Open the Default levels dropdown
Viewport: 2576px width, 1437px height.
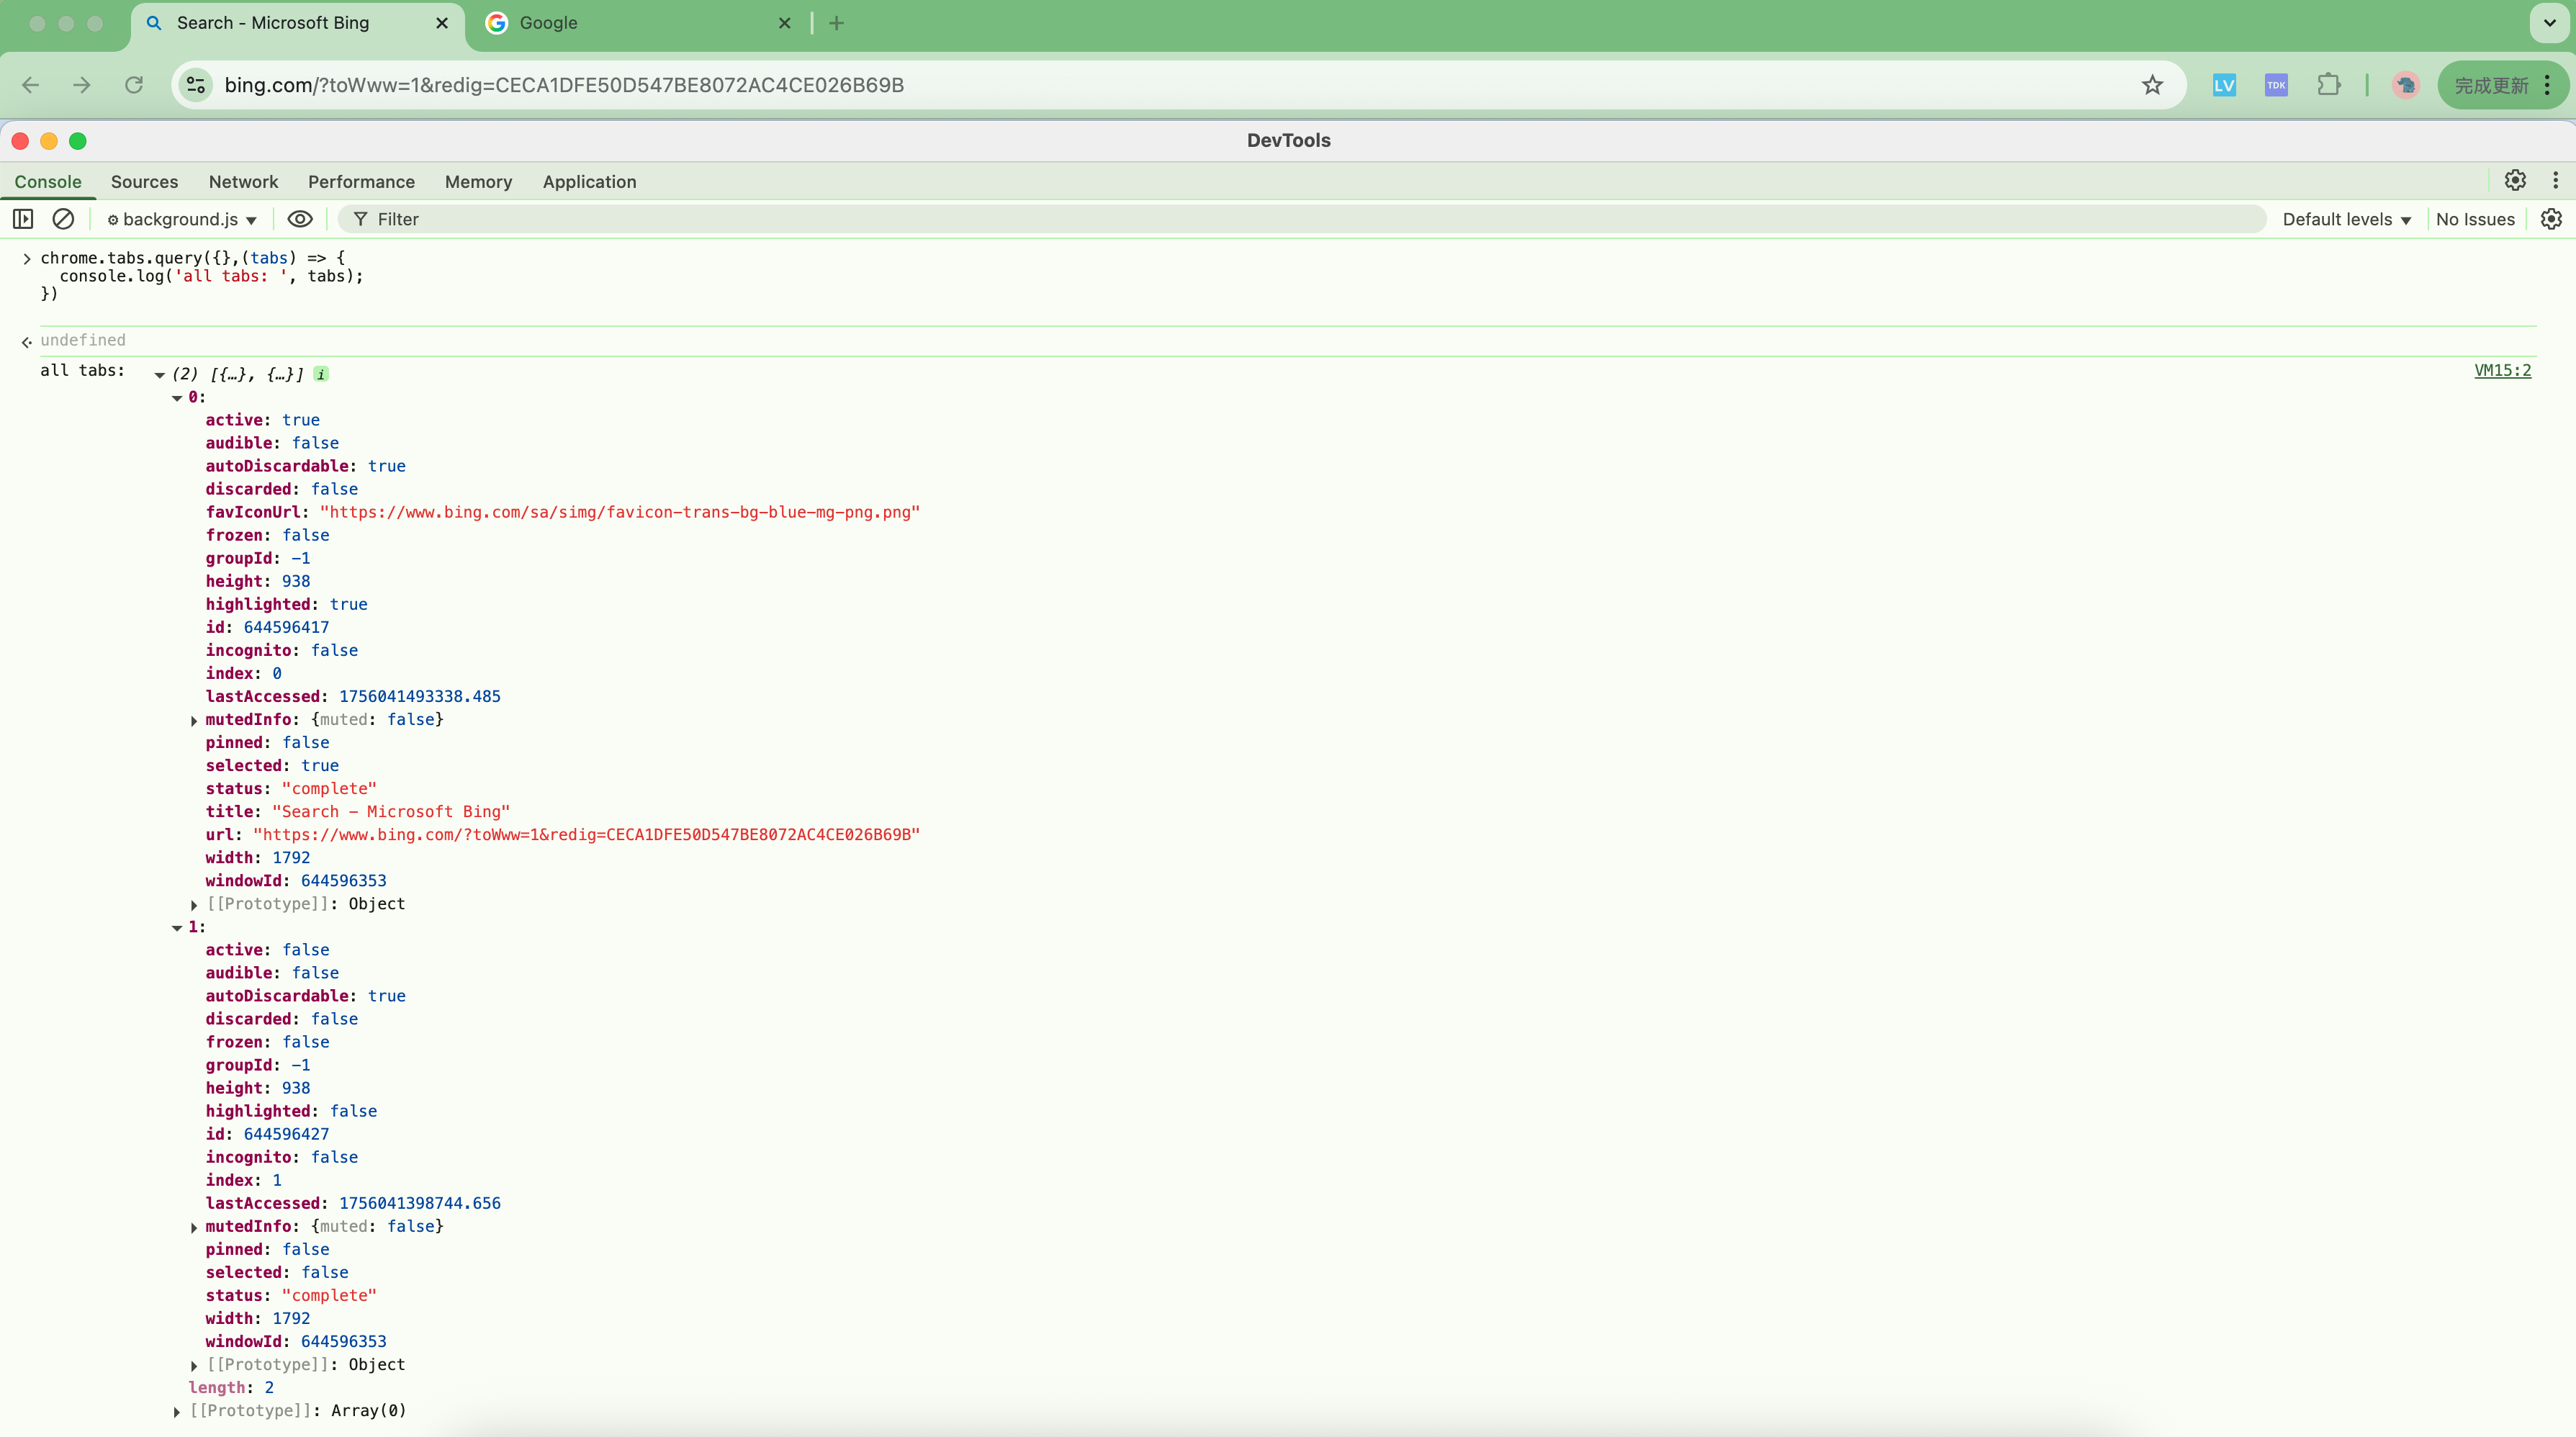[x=2346, y=219]
